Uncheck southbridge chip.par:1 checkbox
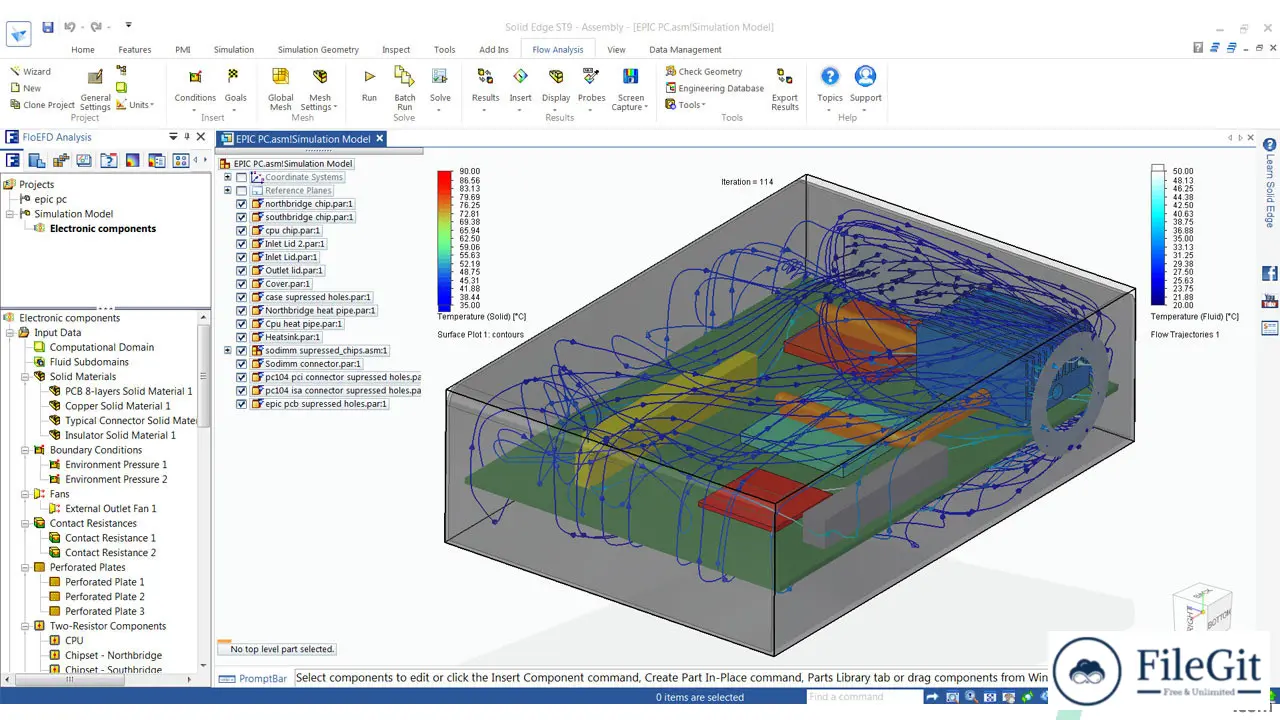 241,217
